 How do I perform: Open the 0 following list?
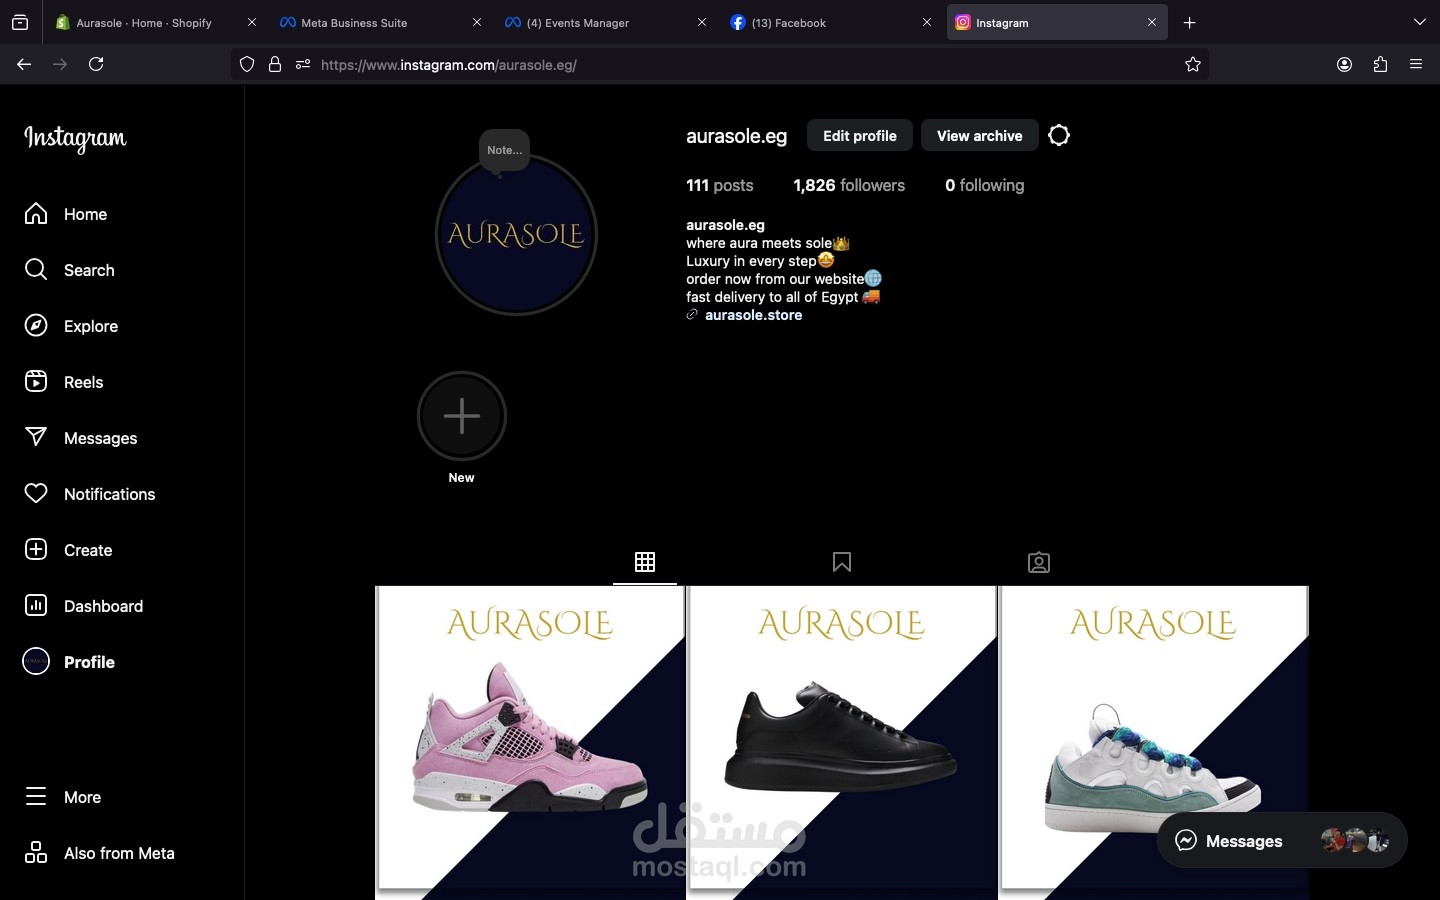pyautogui.click(x=985, y=185)
